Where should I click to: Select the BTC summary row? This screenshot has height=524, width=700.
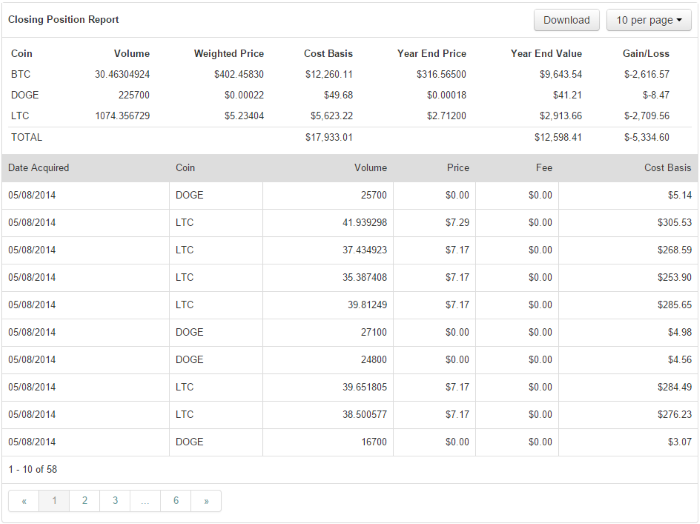[x=350, y=74]
